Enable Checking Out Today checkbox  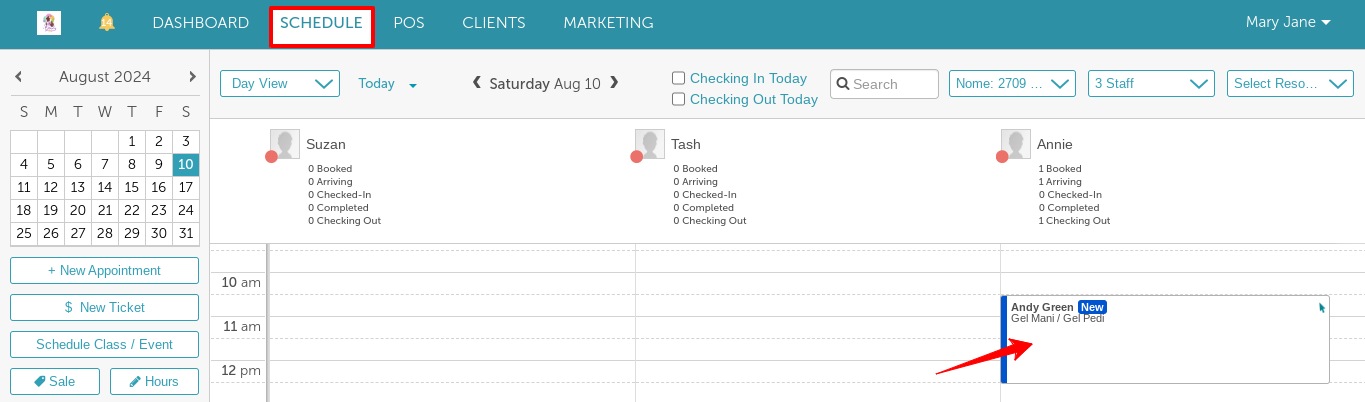click(x=679, y=99)
